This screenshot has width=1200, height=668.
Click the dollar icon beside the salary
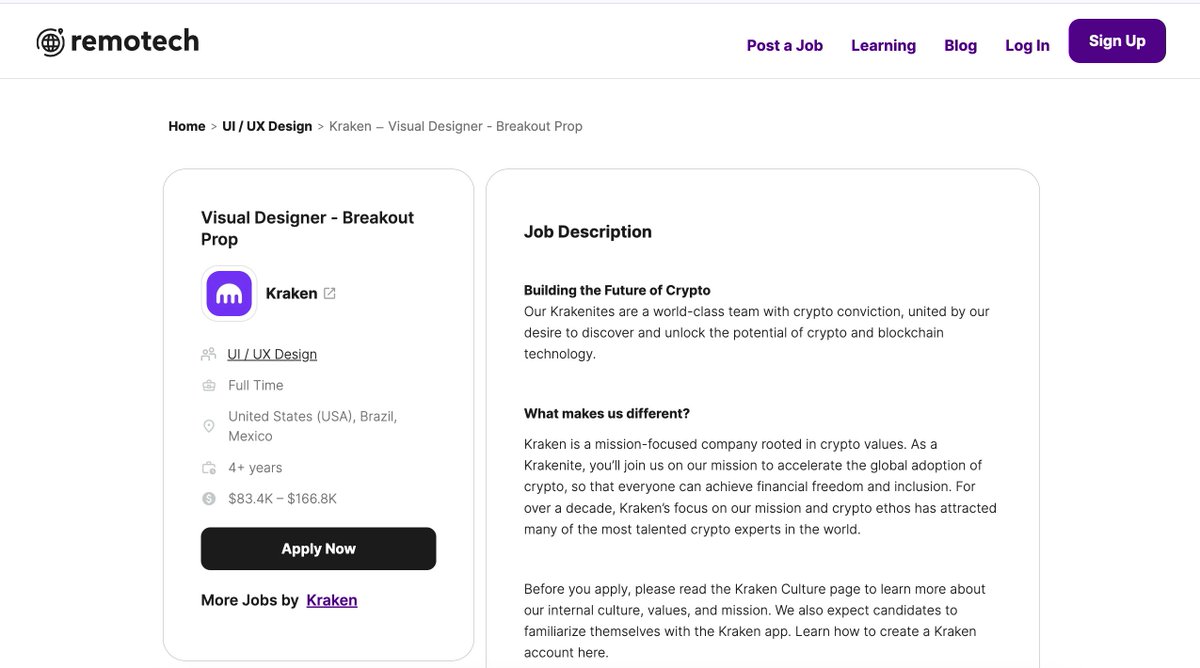tap(208, 498)
